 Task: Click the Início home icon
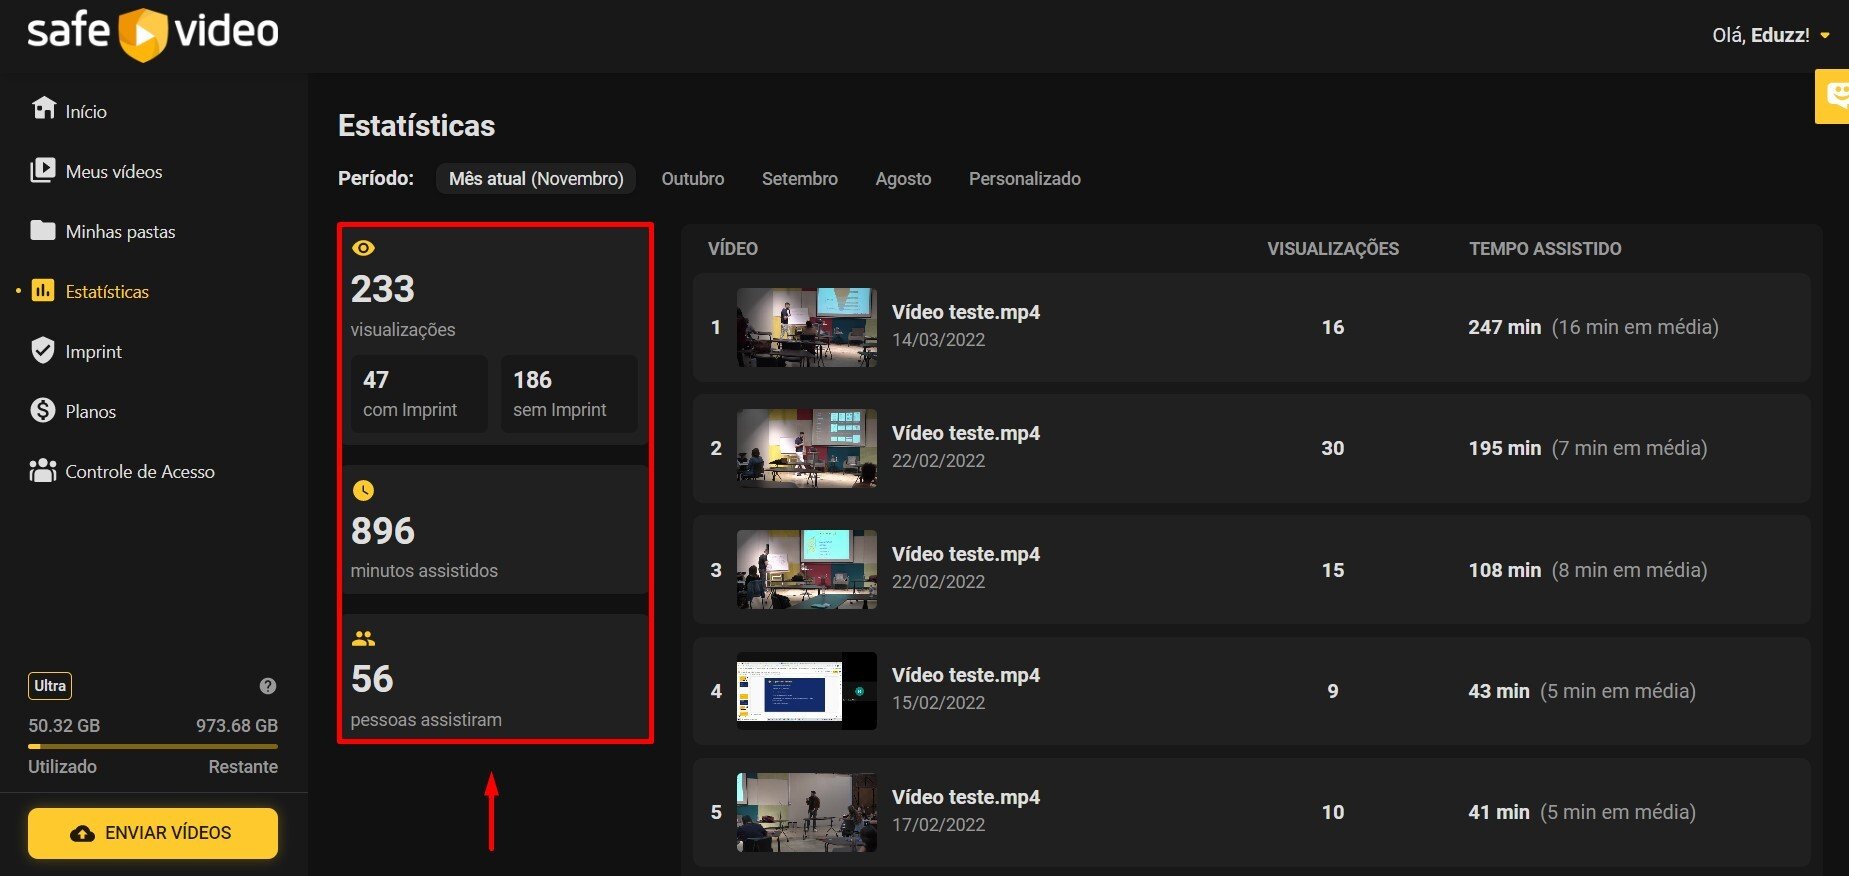coord(43,108)
